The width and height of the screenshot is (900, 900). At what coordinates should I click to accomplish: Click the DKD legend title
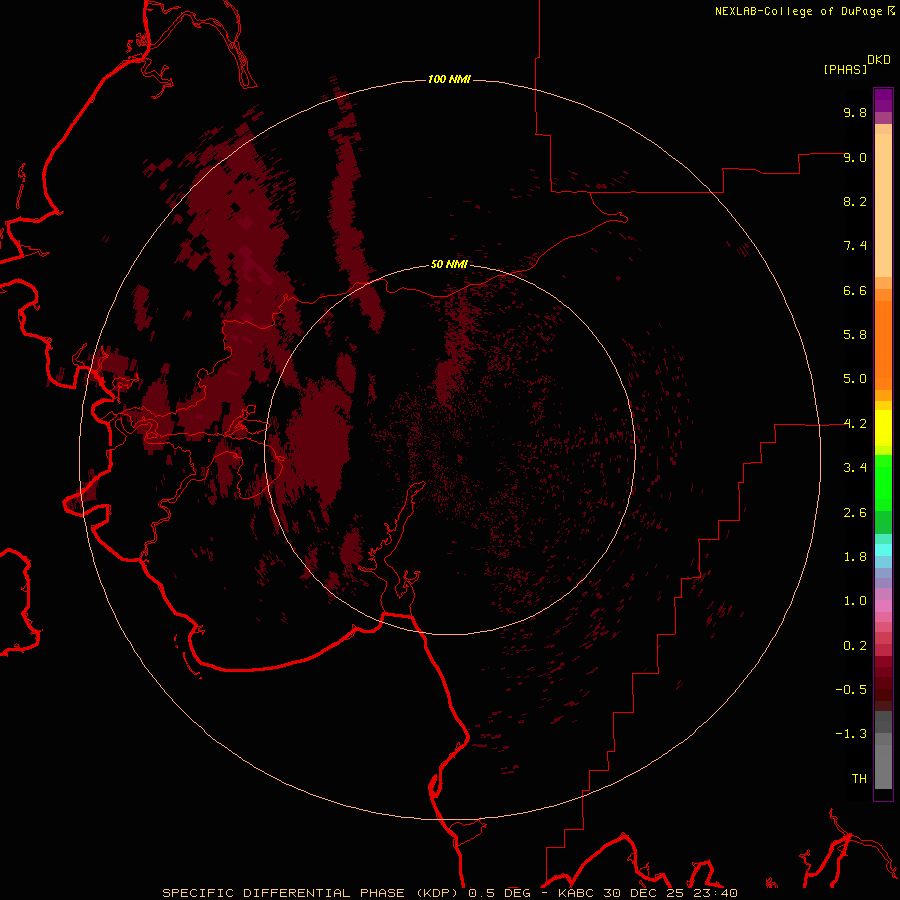(x=879, y=60)
